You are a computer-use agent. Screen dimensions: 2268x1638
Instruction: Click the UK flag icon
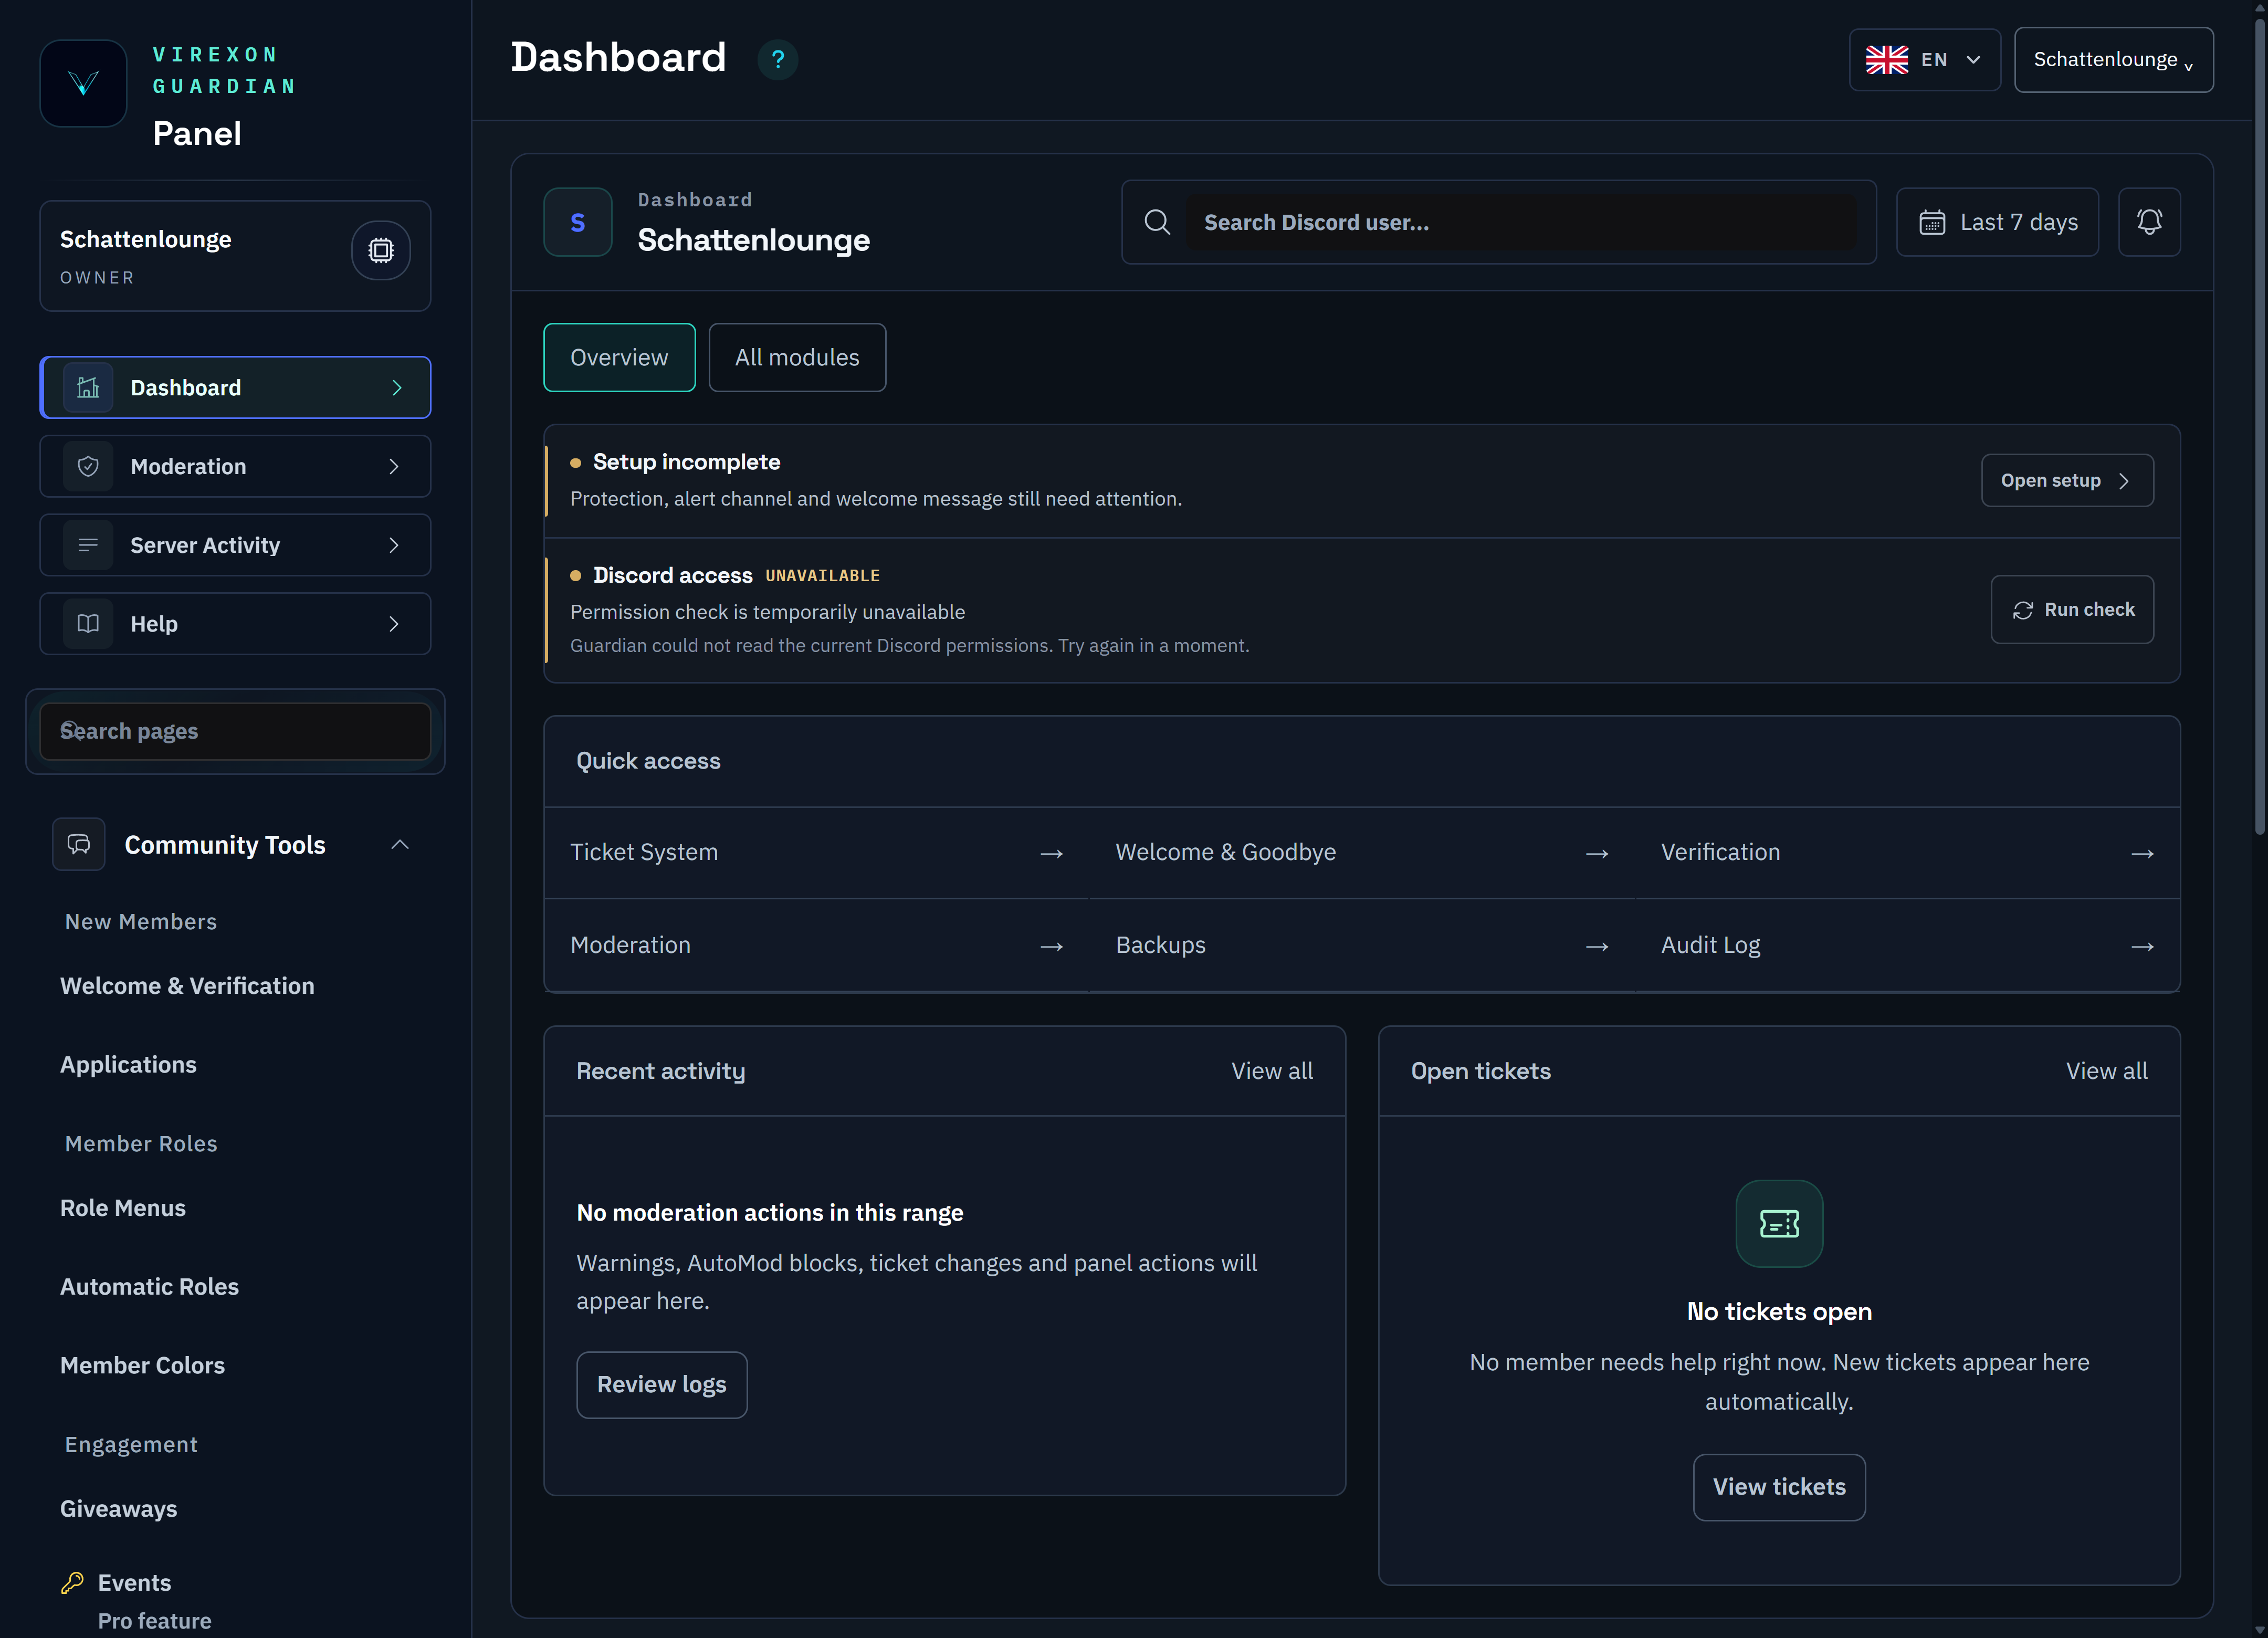tap(1887, 60)
